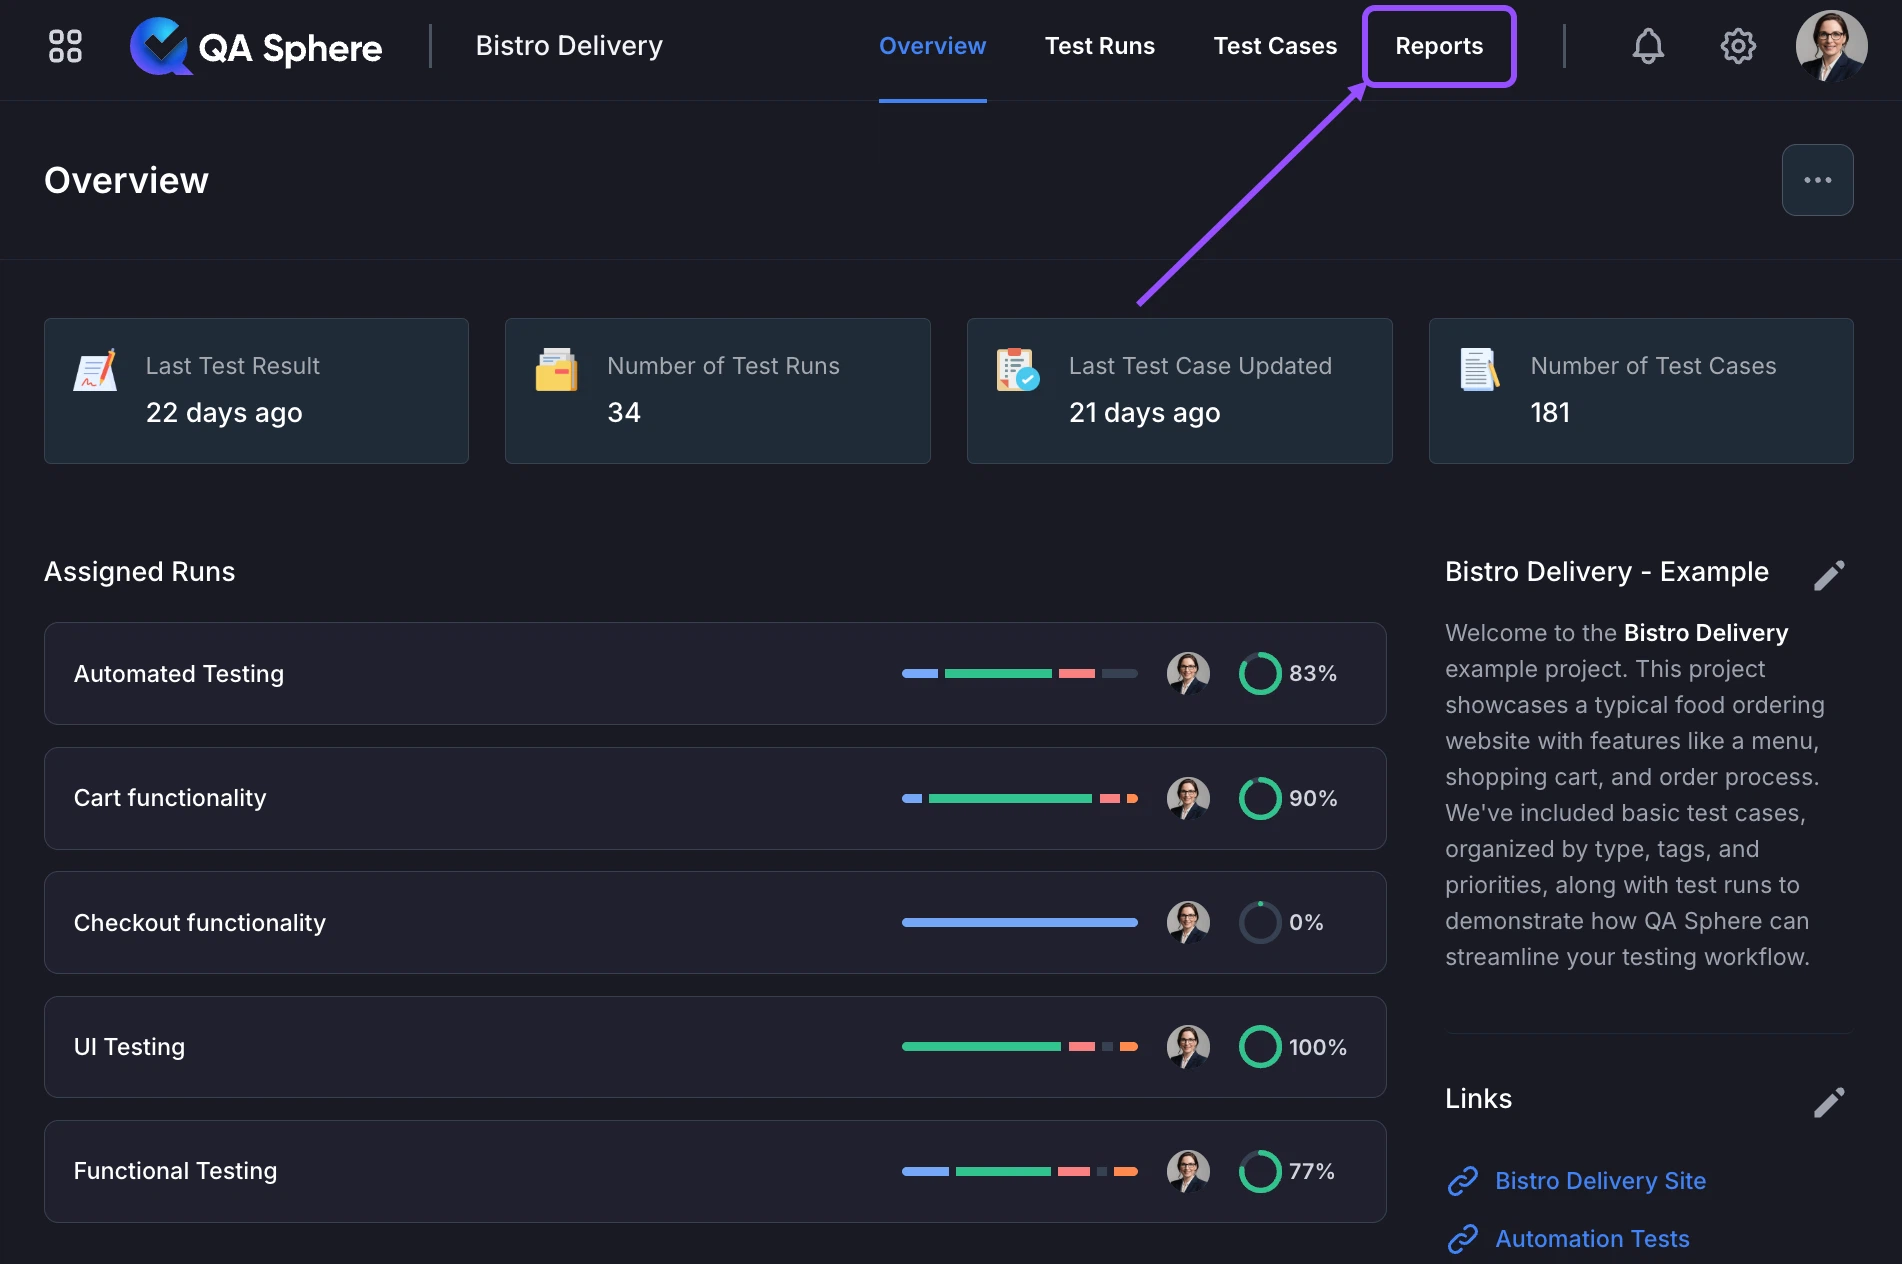Edit the Links section with pencil icon
Image resolution: width=1902 pixels, height=1264 pixels.
(x=1829, y=1102)
